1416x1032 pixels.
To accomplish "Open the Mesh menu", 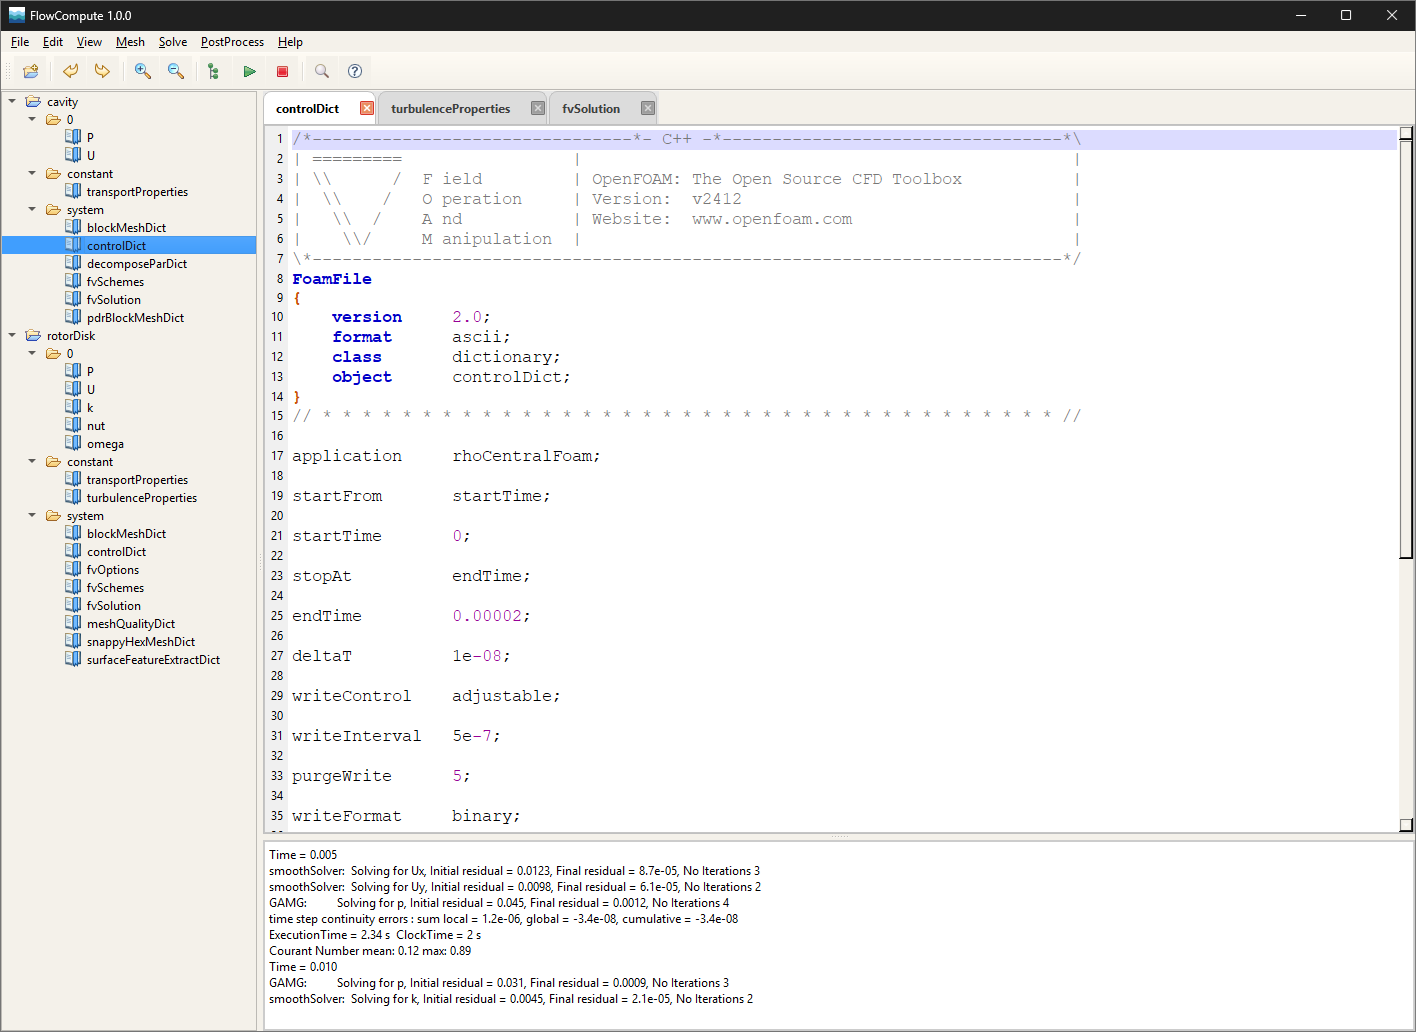I will pos(130,42).
